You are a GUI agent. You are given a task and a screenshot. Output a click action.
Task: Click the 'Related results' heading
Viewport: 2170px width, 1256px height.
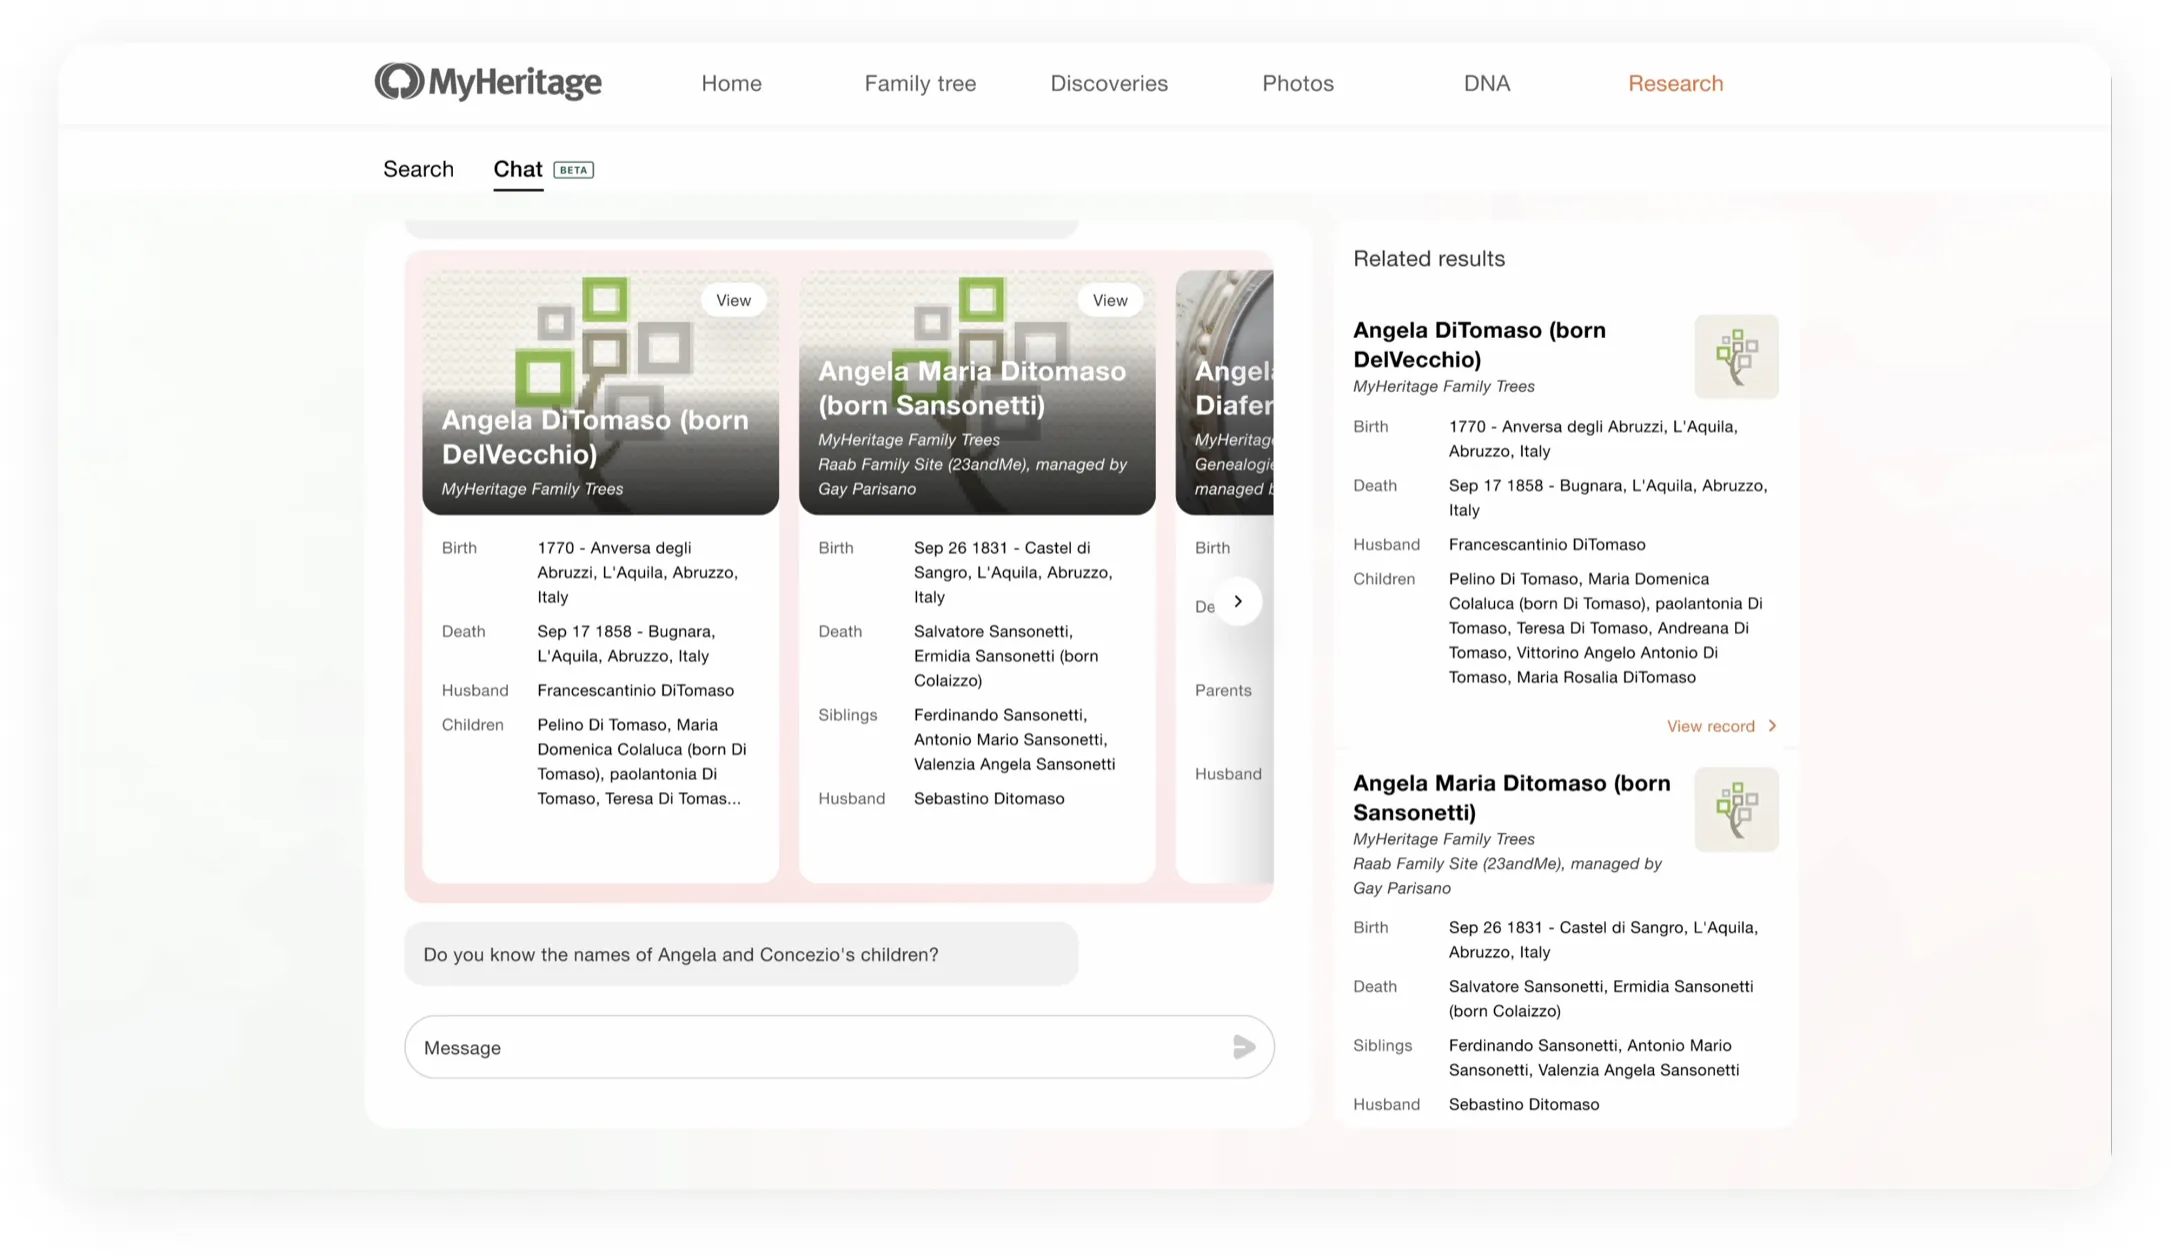(1429, 258)
